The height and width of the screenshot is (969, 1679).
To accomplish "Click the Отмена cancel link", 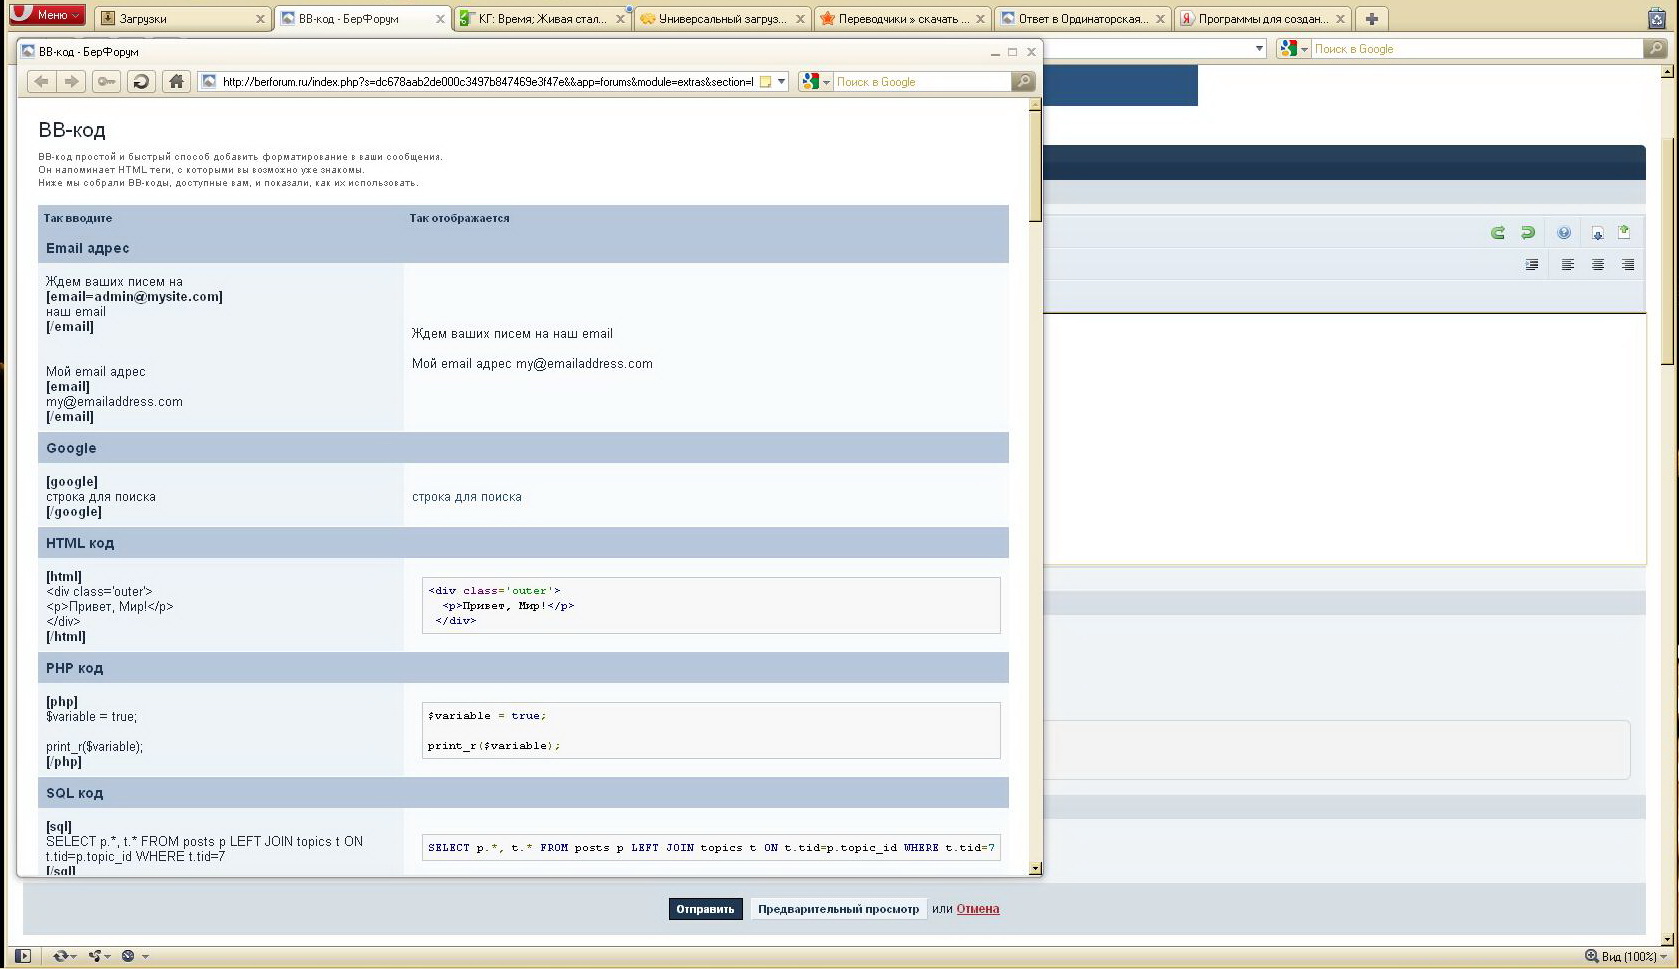I will tap(977, 909).
